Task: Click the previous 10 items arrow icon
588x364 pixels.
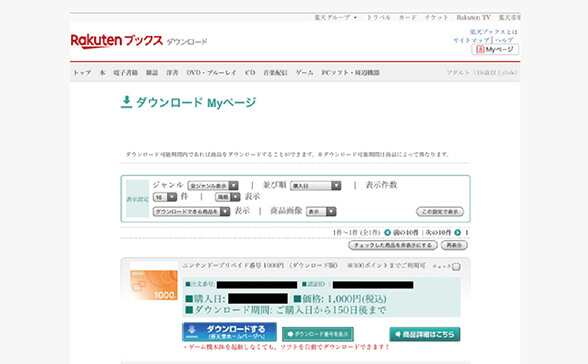Action: [x=388, y=232]
